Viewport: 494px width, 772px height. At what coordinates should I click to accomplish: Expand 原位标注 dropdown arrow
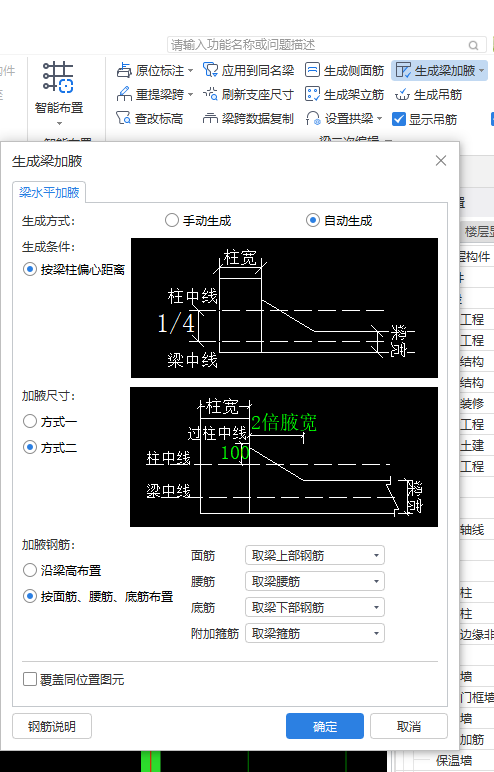pos(191,71)
